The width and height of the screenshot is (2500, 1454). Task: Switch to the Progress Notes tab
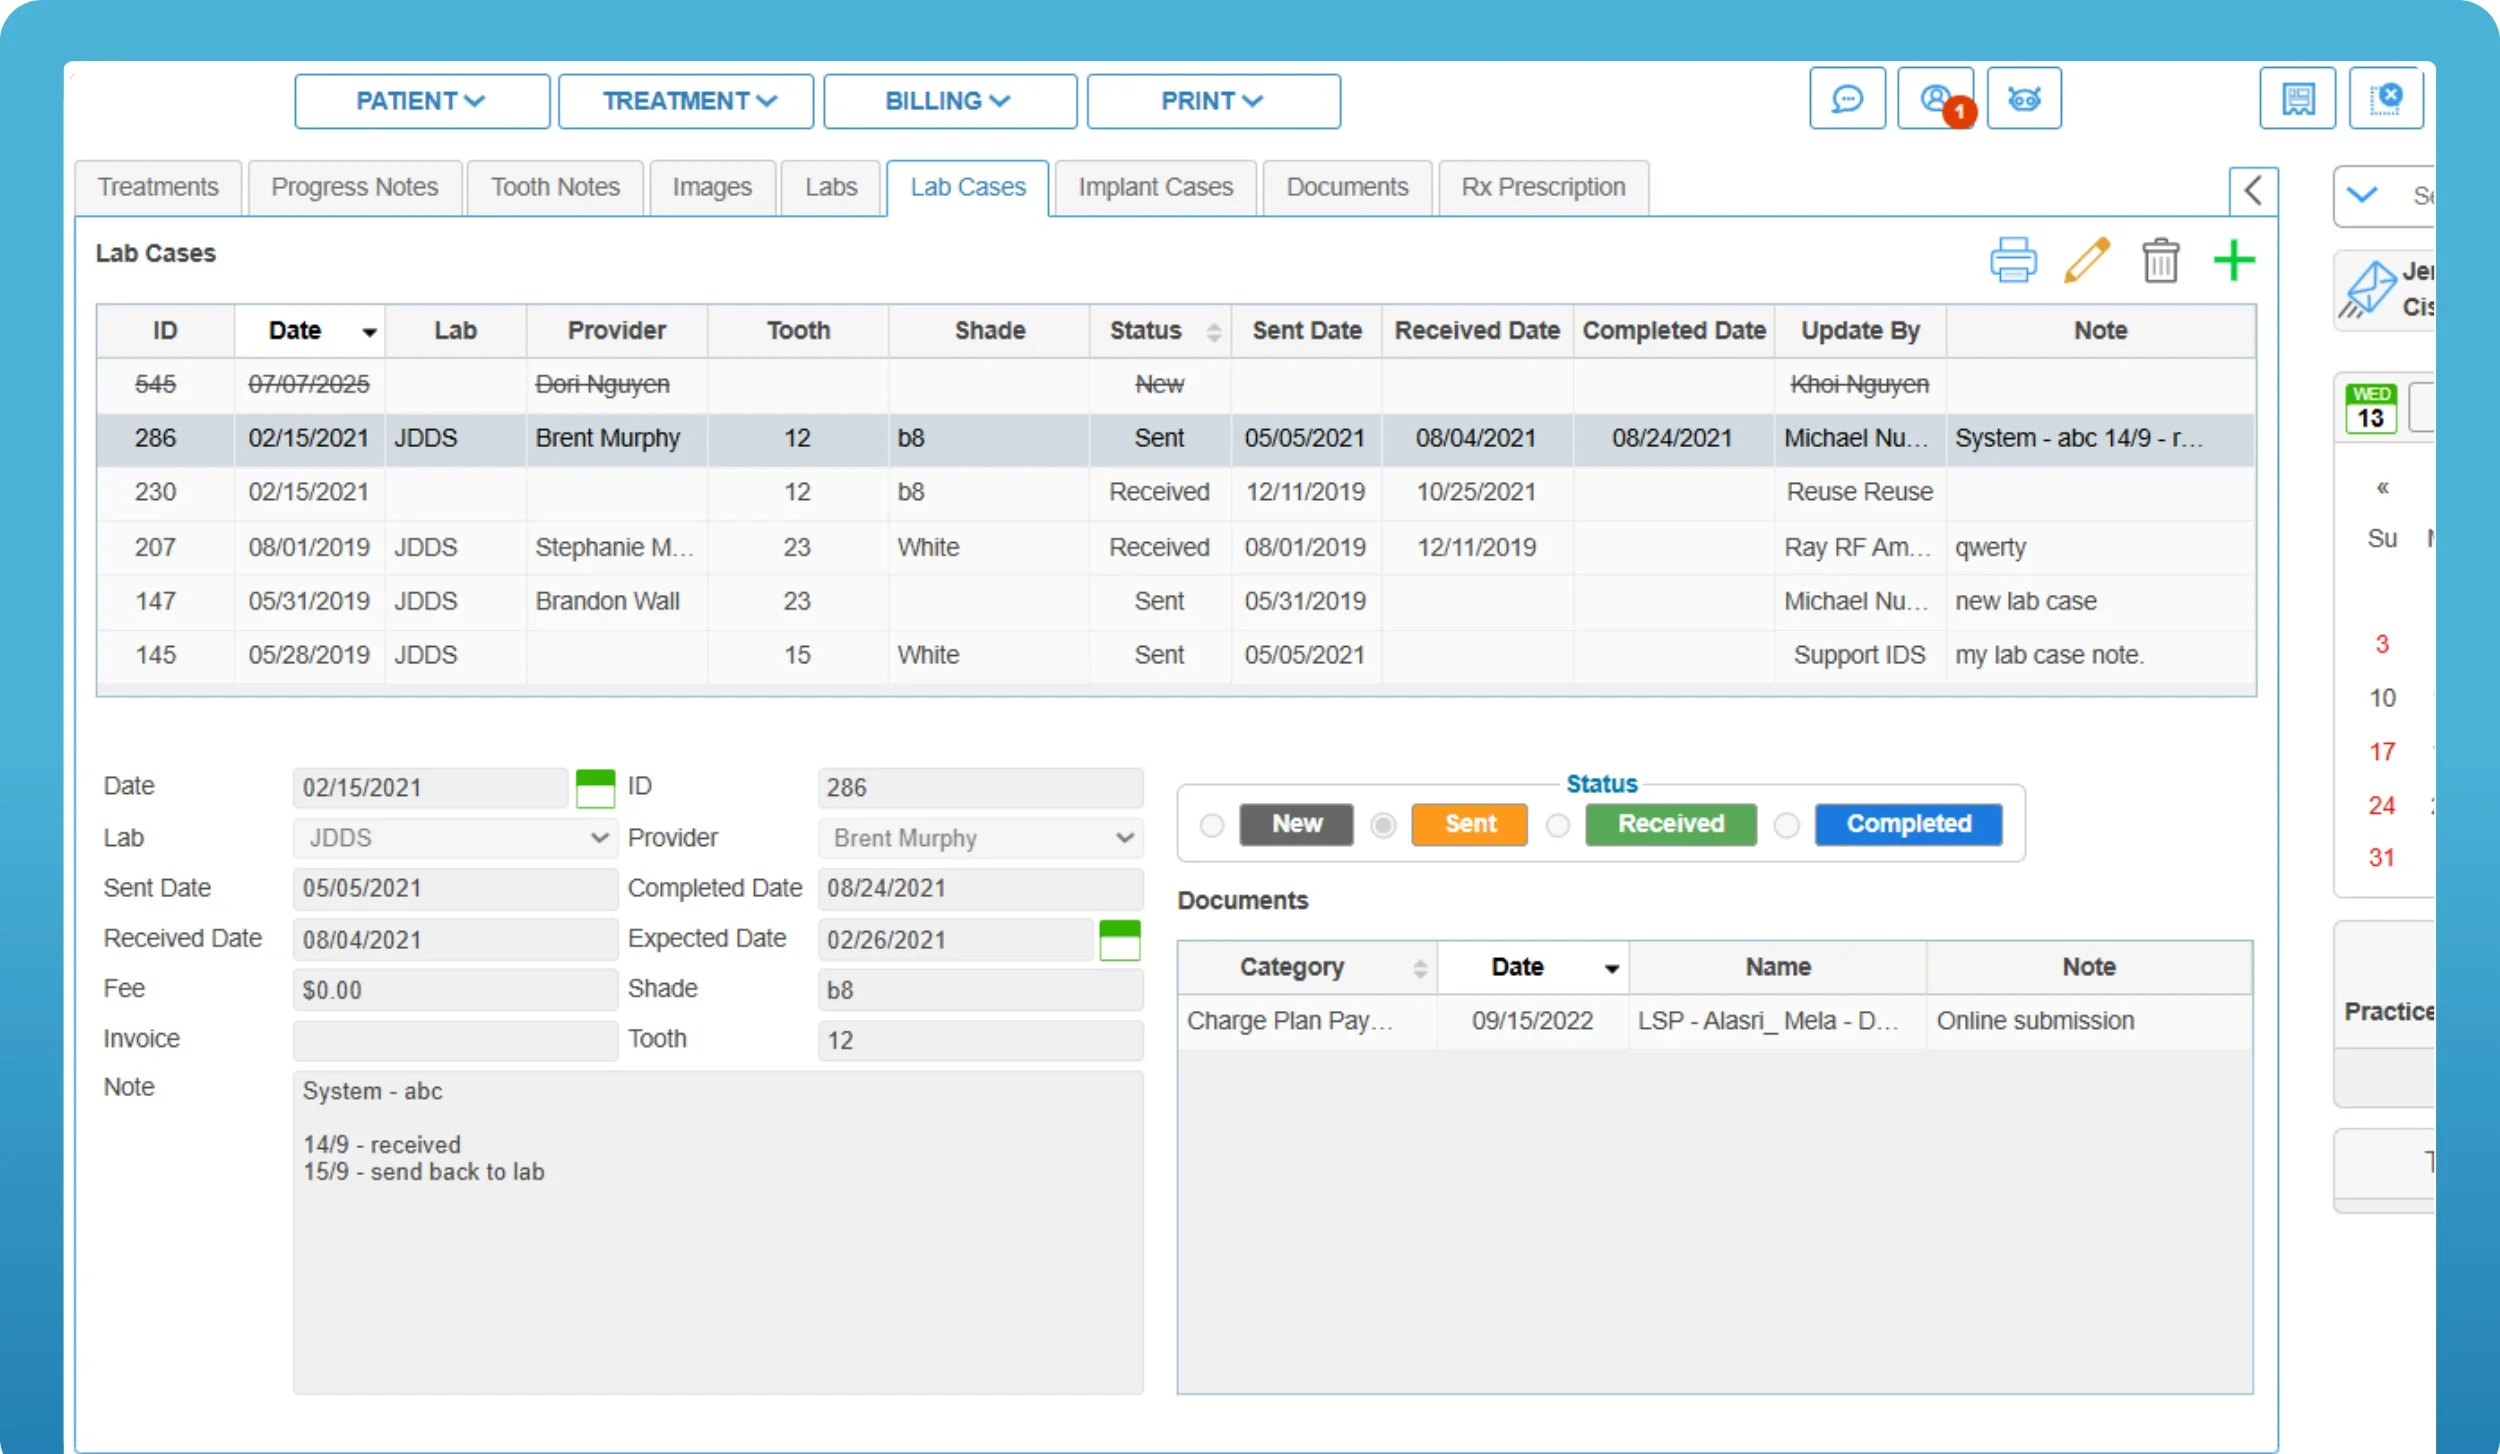(354, 187)
